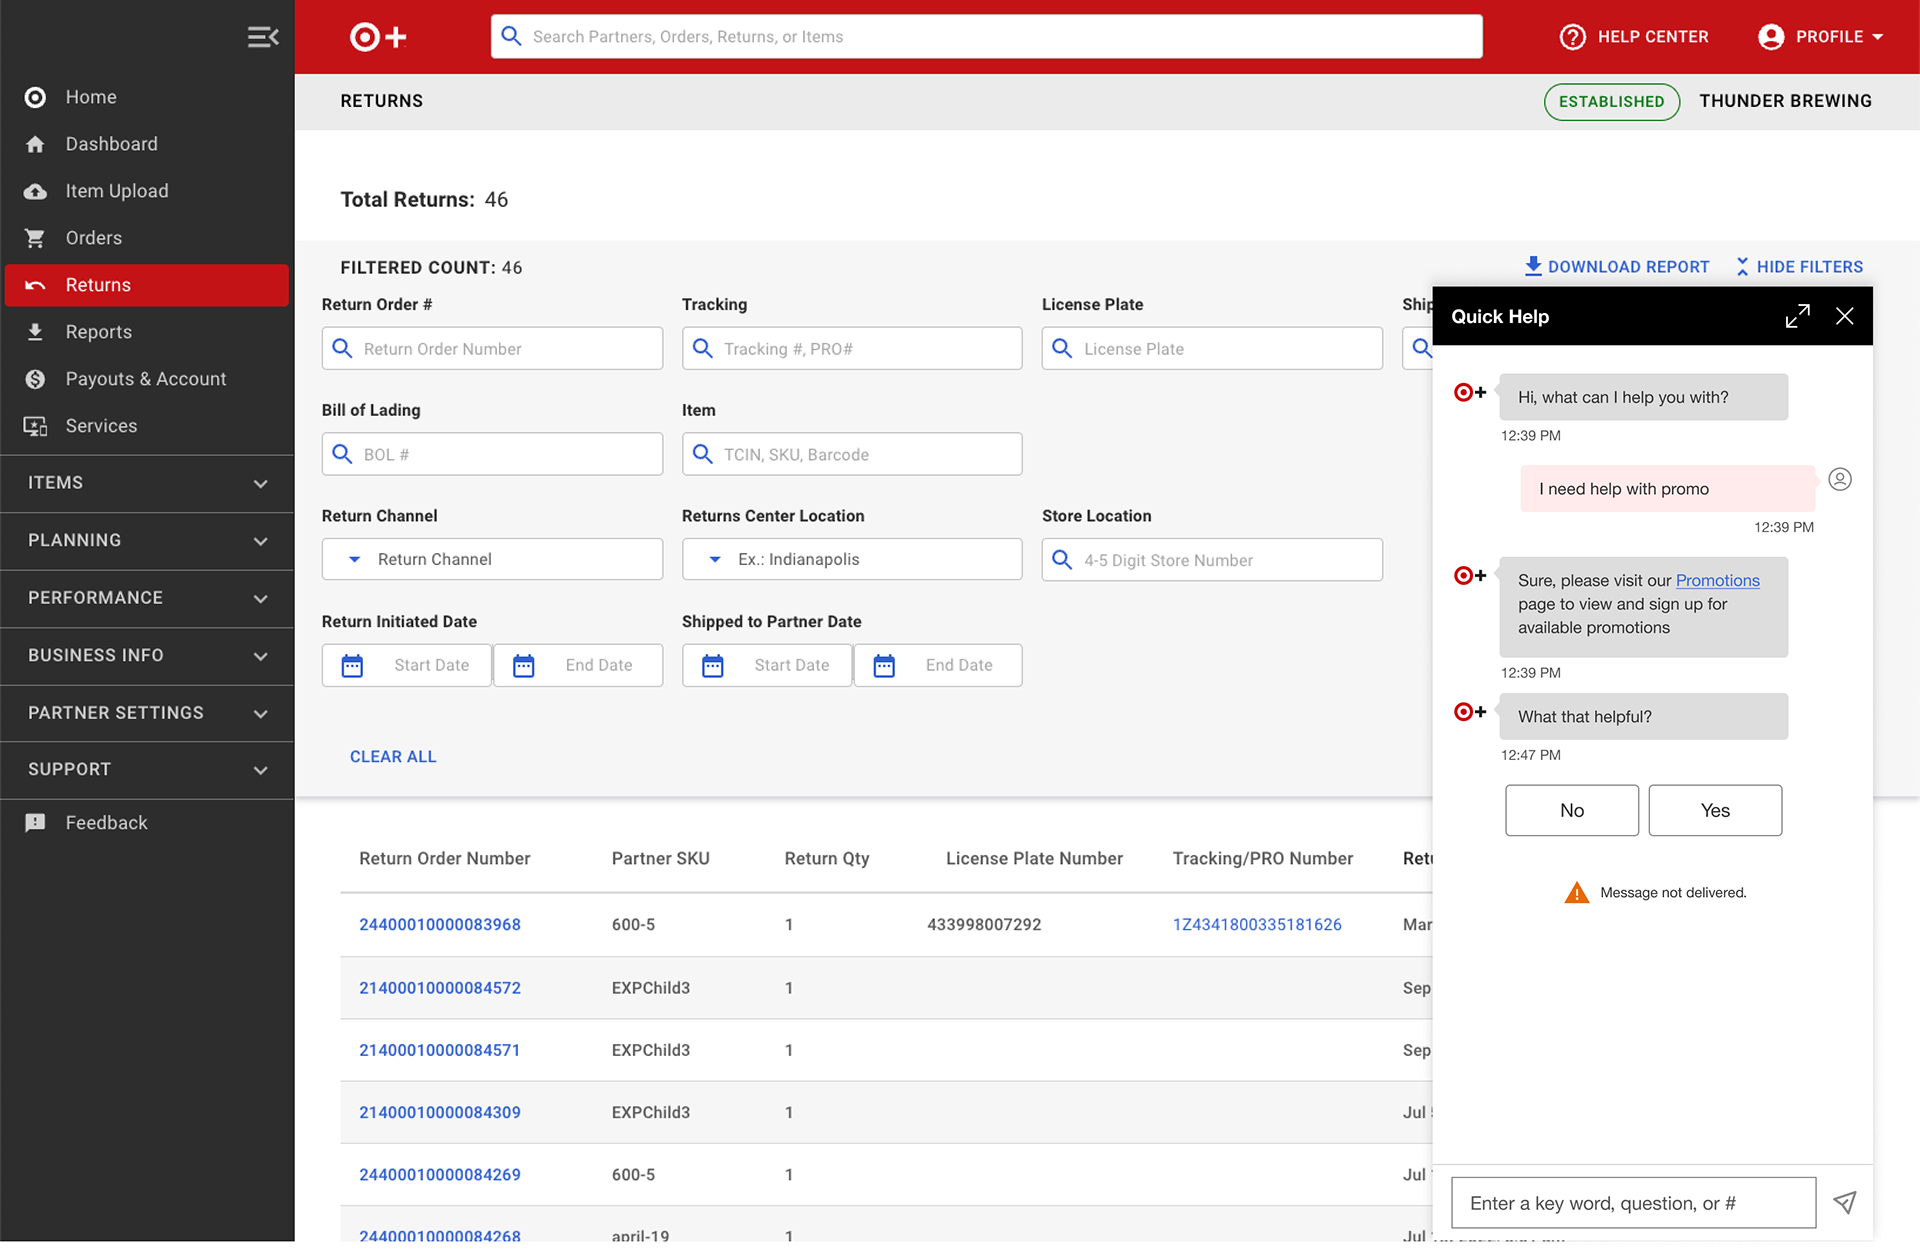Go to Payouts & Account menu item
The width and height of the screenshot is (1920, 1252).
(x=146, y=379)
